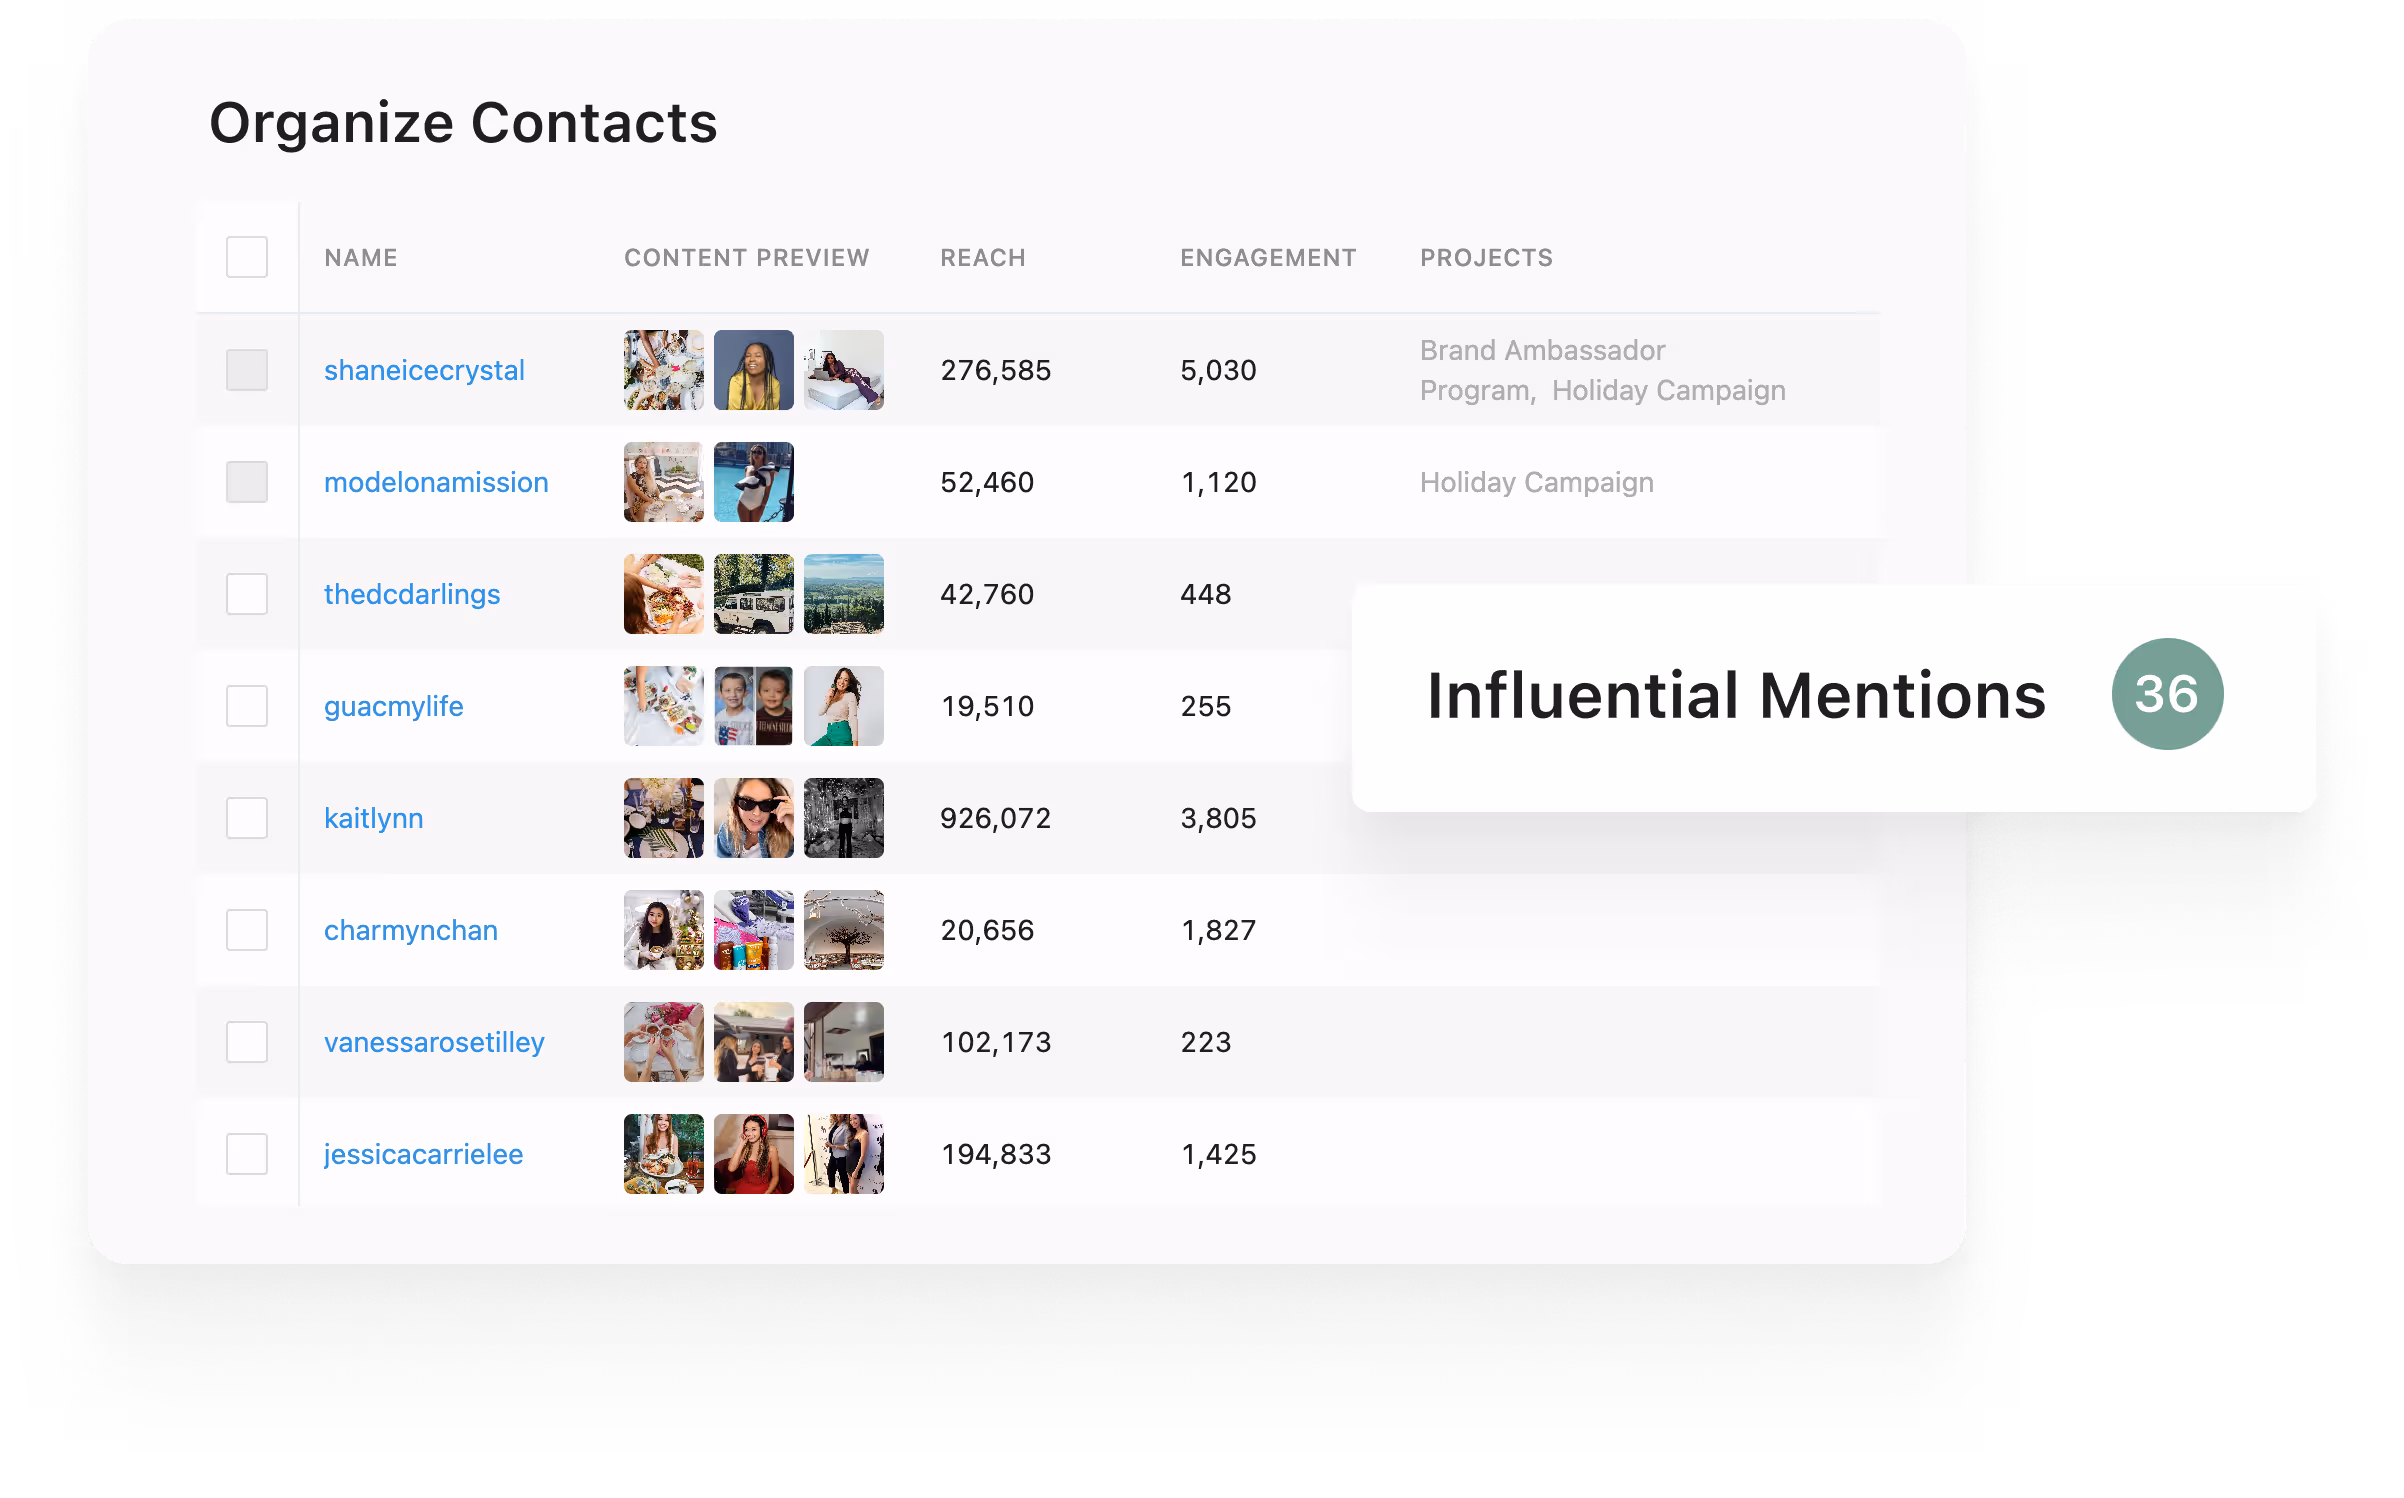Screen dimensions: 2404x1498
Task: Open modelonamission's profile link
Action: pyautogui.click(x=436, y=482)
